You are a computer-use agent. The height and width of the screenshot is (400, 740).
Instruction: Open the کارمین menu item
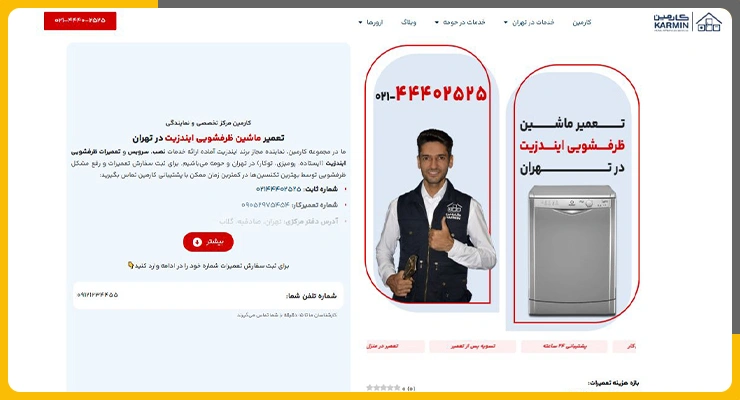point(582,22)
